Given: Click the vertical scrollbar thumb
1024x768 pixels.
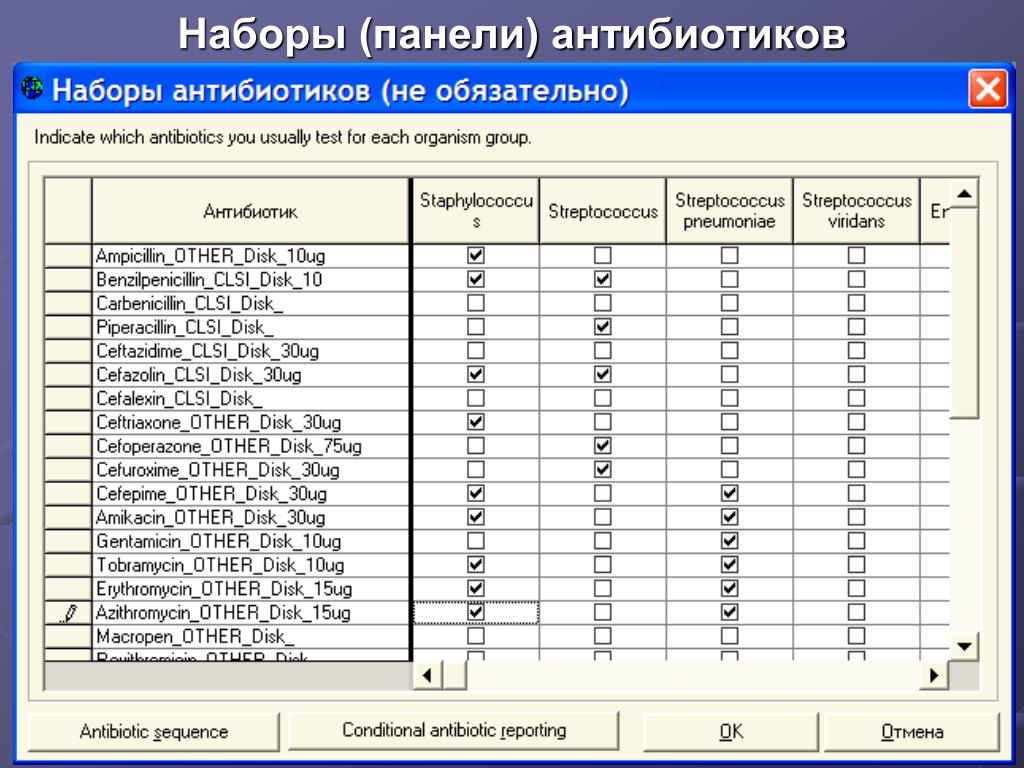Looking at the screenshot, I should pyautogui.click(x=964, y=312).
